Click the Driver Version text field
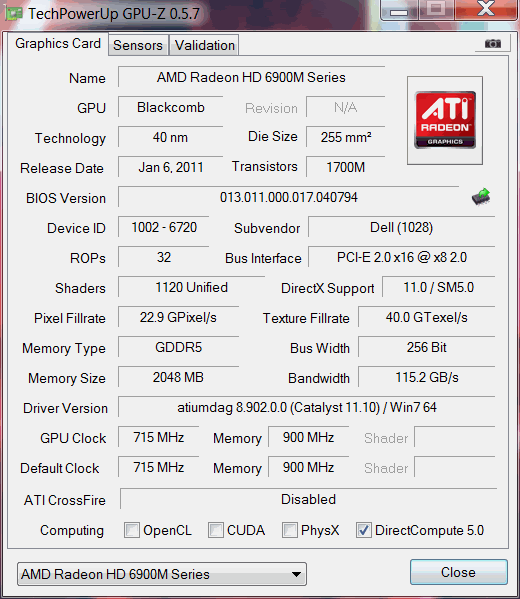Image resolution: width=520 pixels, height=599 pixels. click(x=306, y=407)
